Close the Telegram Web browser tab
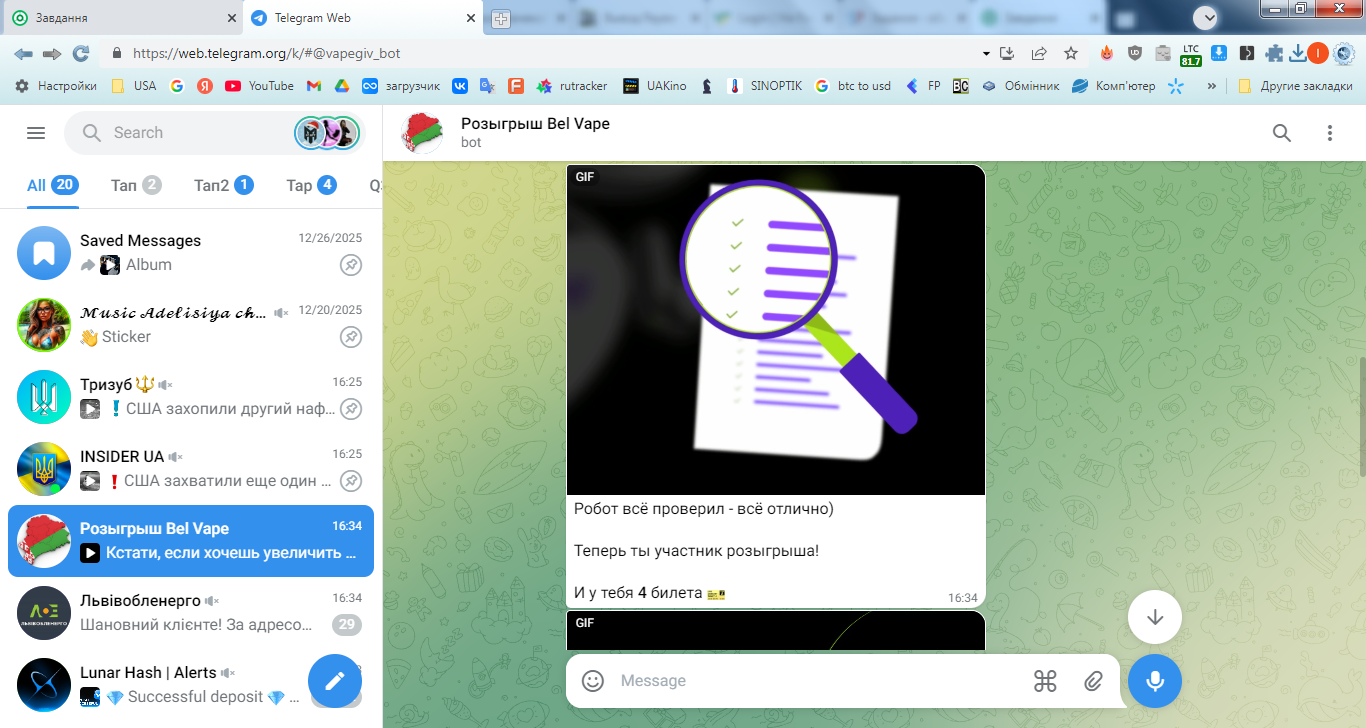1366x728 pixels. point(470,18)
